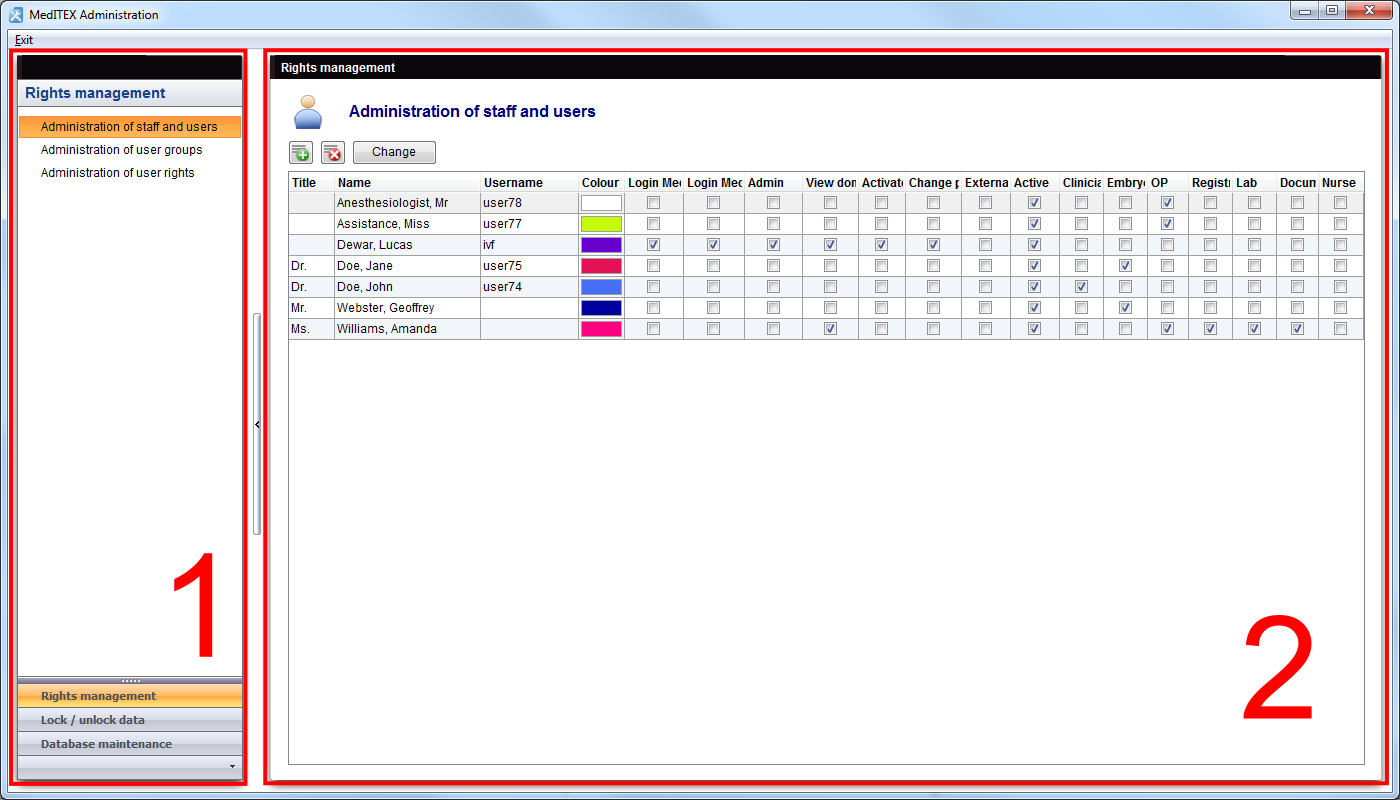The width and height of the screenshot is (1400, 800).
Task: Click username cell "ivf"
Action: pos(529,245)
